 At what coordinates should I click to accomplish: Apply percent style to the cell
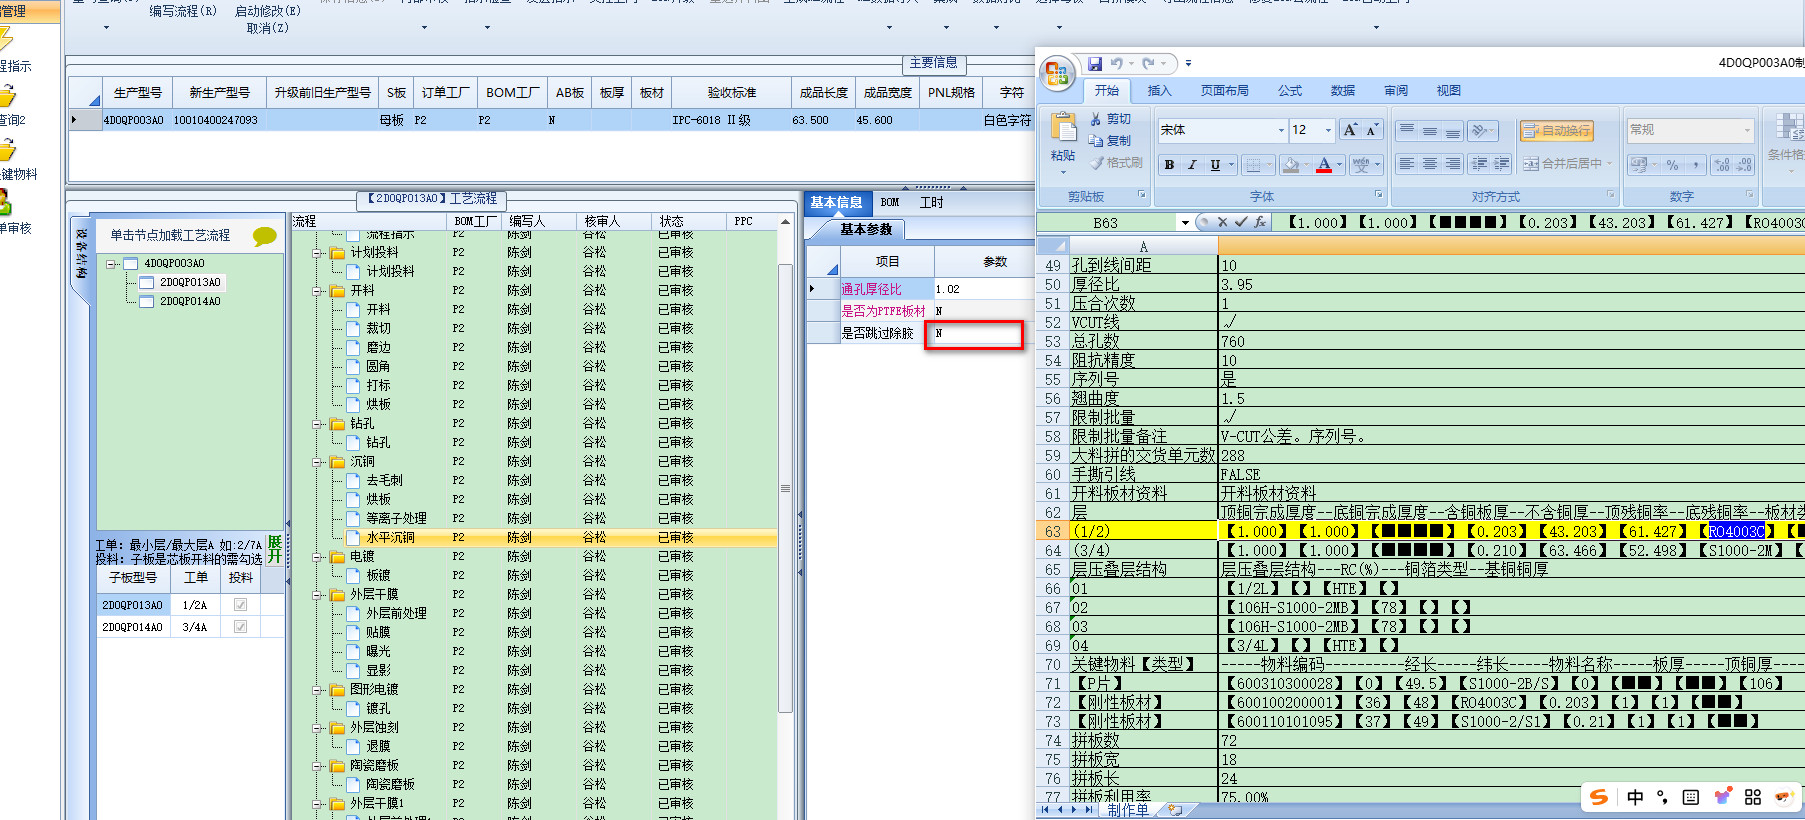point(1672,165)
